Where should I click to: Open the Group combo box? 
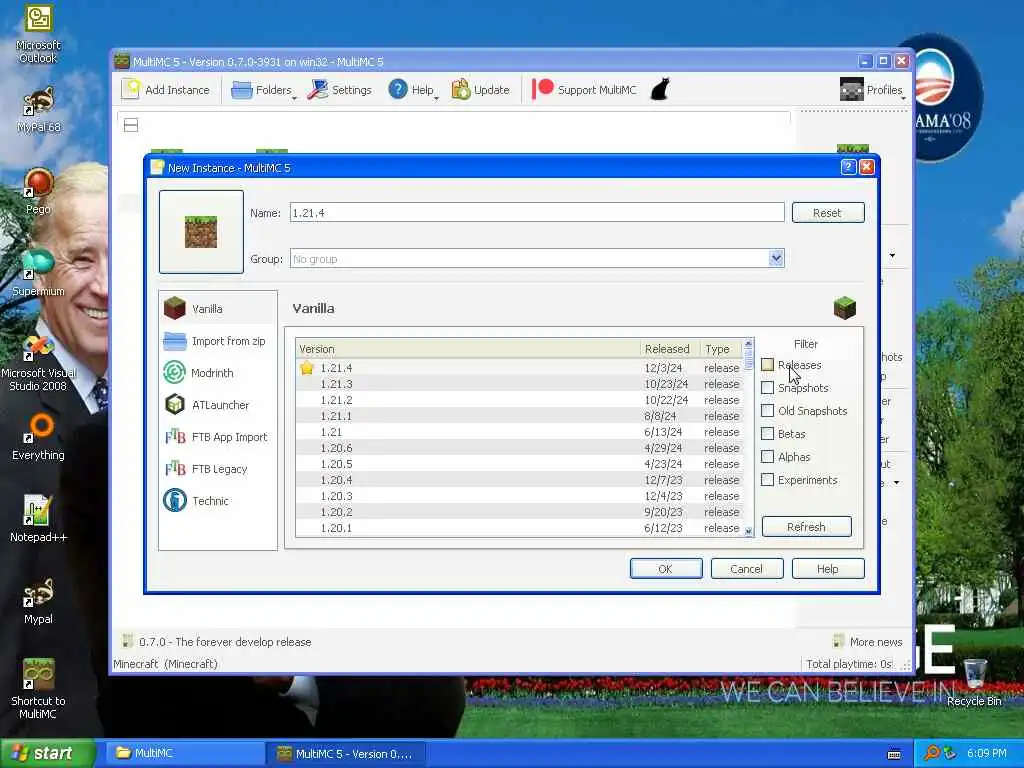[537, 259]
